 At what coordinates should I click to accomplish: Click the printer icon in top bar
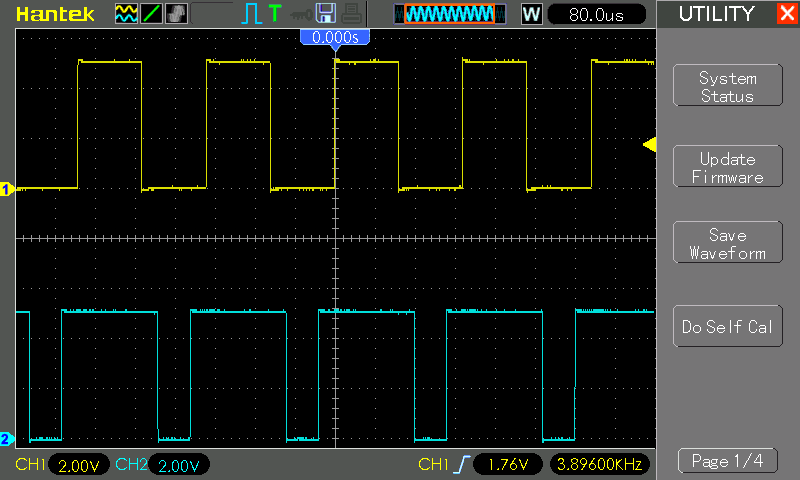point(349,14)
